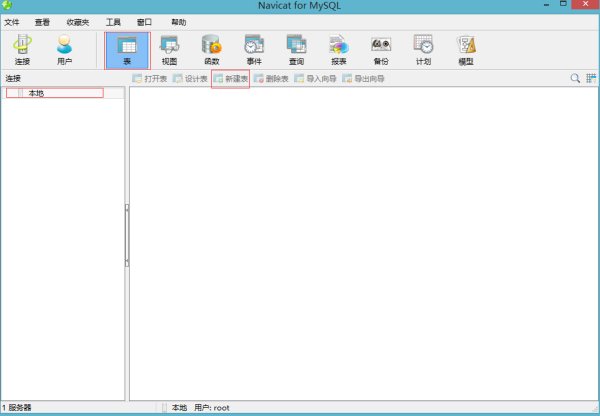Click the 删除表 (Delete Table) button
Screen dimensions: 600x416
(x=271, y=78)
